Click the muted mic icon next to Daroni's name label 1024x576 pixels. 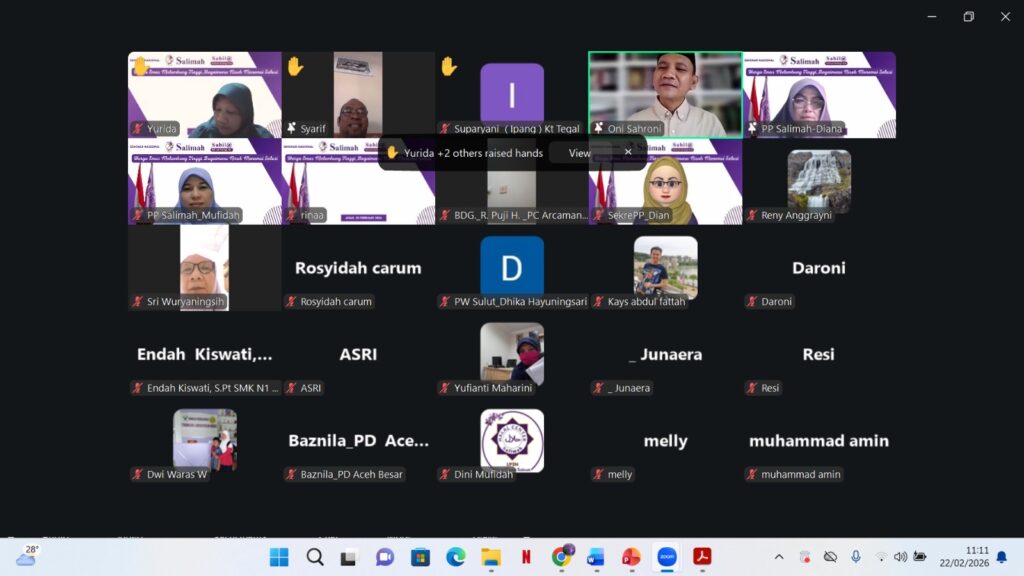[x=752, y=301]
